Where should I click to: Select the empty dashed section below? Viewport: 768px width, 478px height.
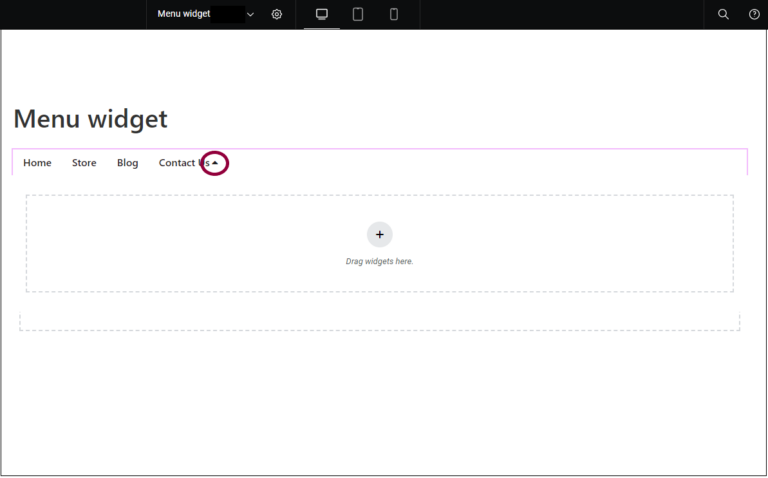(380, 322)
